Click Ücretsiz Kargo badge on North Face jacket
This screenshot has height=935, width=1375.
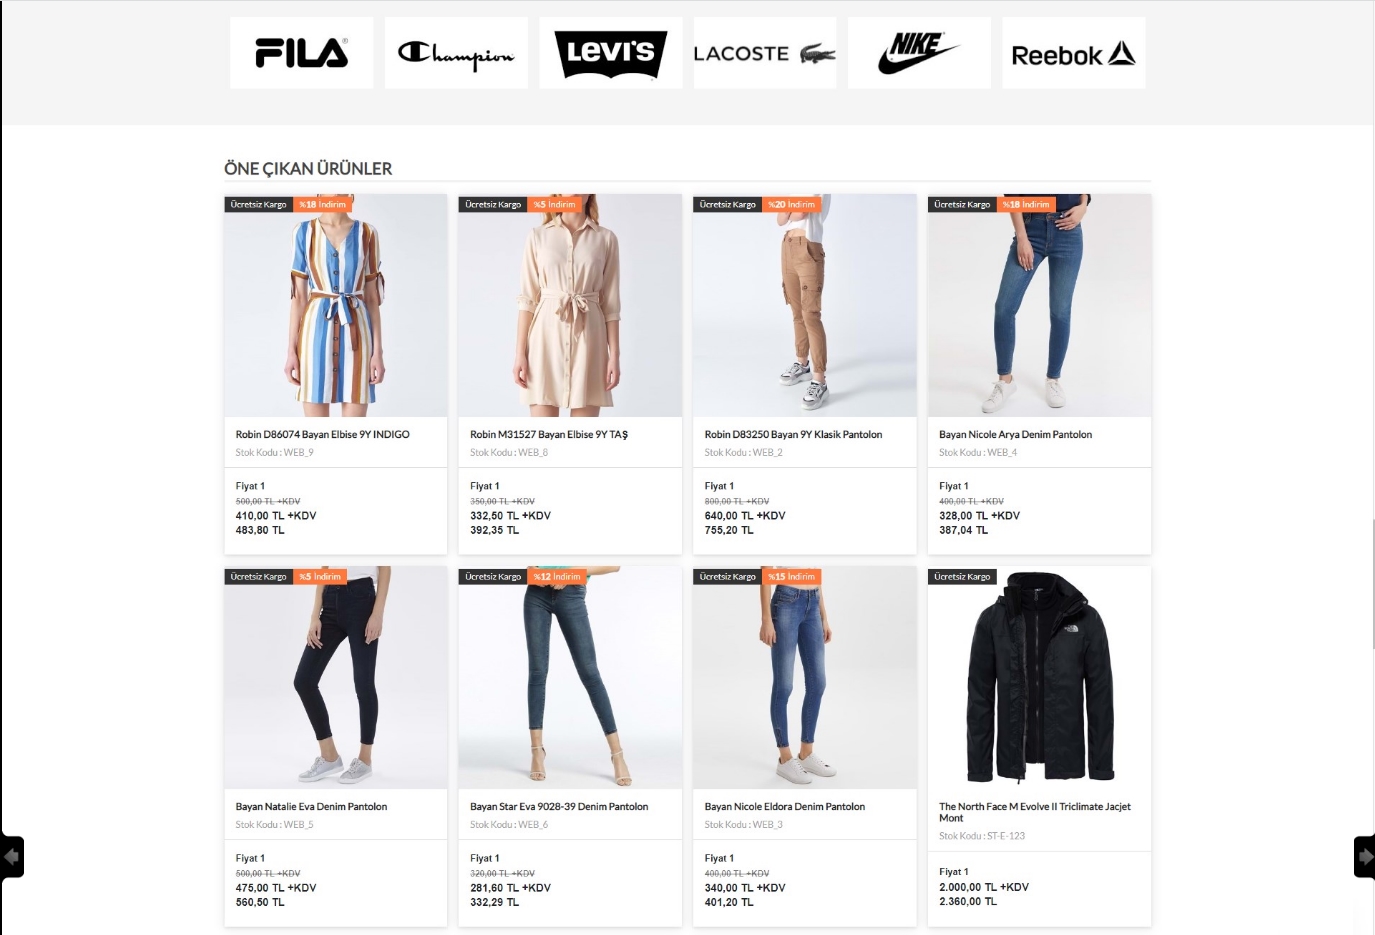coord(962,576)
